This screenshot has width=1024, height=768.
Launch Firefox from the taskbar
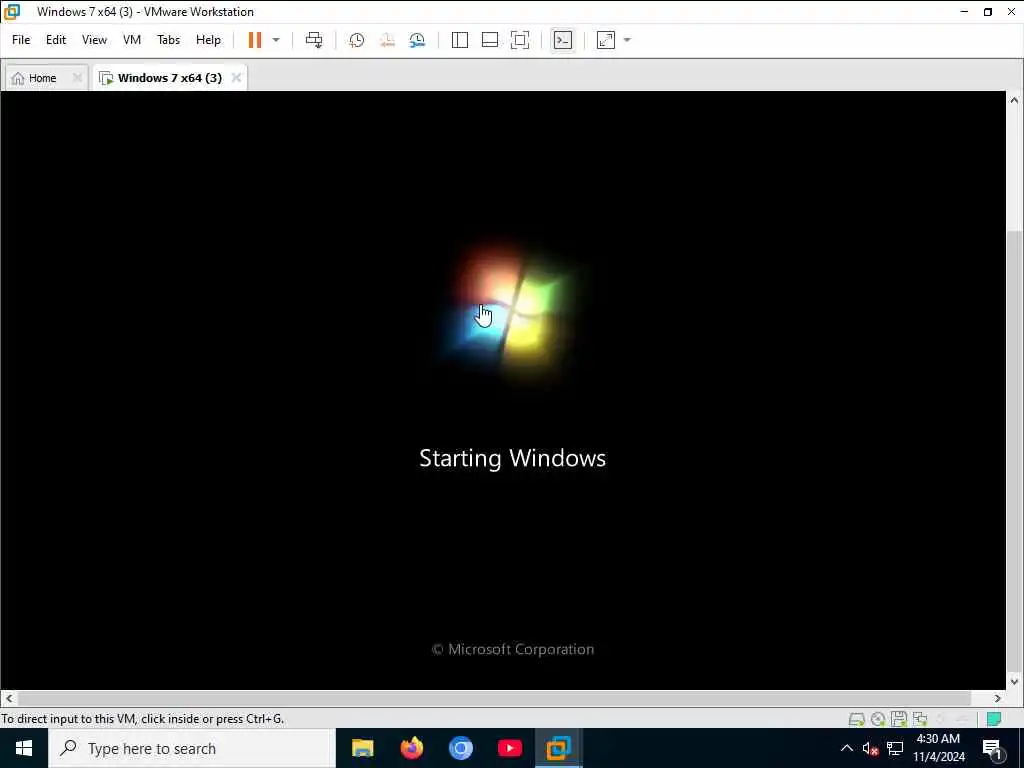(x=411, y=748)
